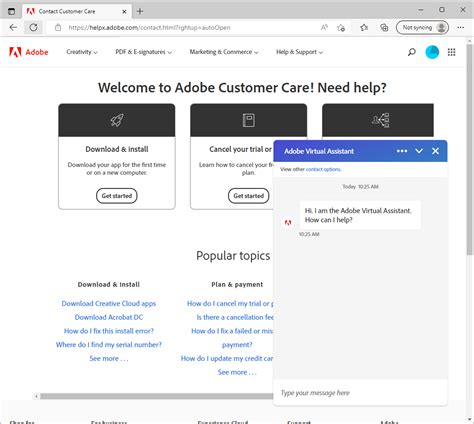The width and height of the screenshot is (474, 424).
Task: Click the third card's people icon
Action: point(380,120)
